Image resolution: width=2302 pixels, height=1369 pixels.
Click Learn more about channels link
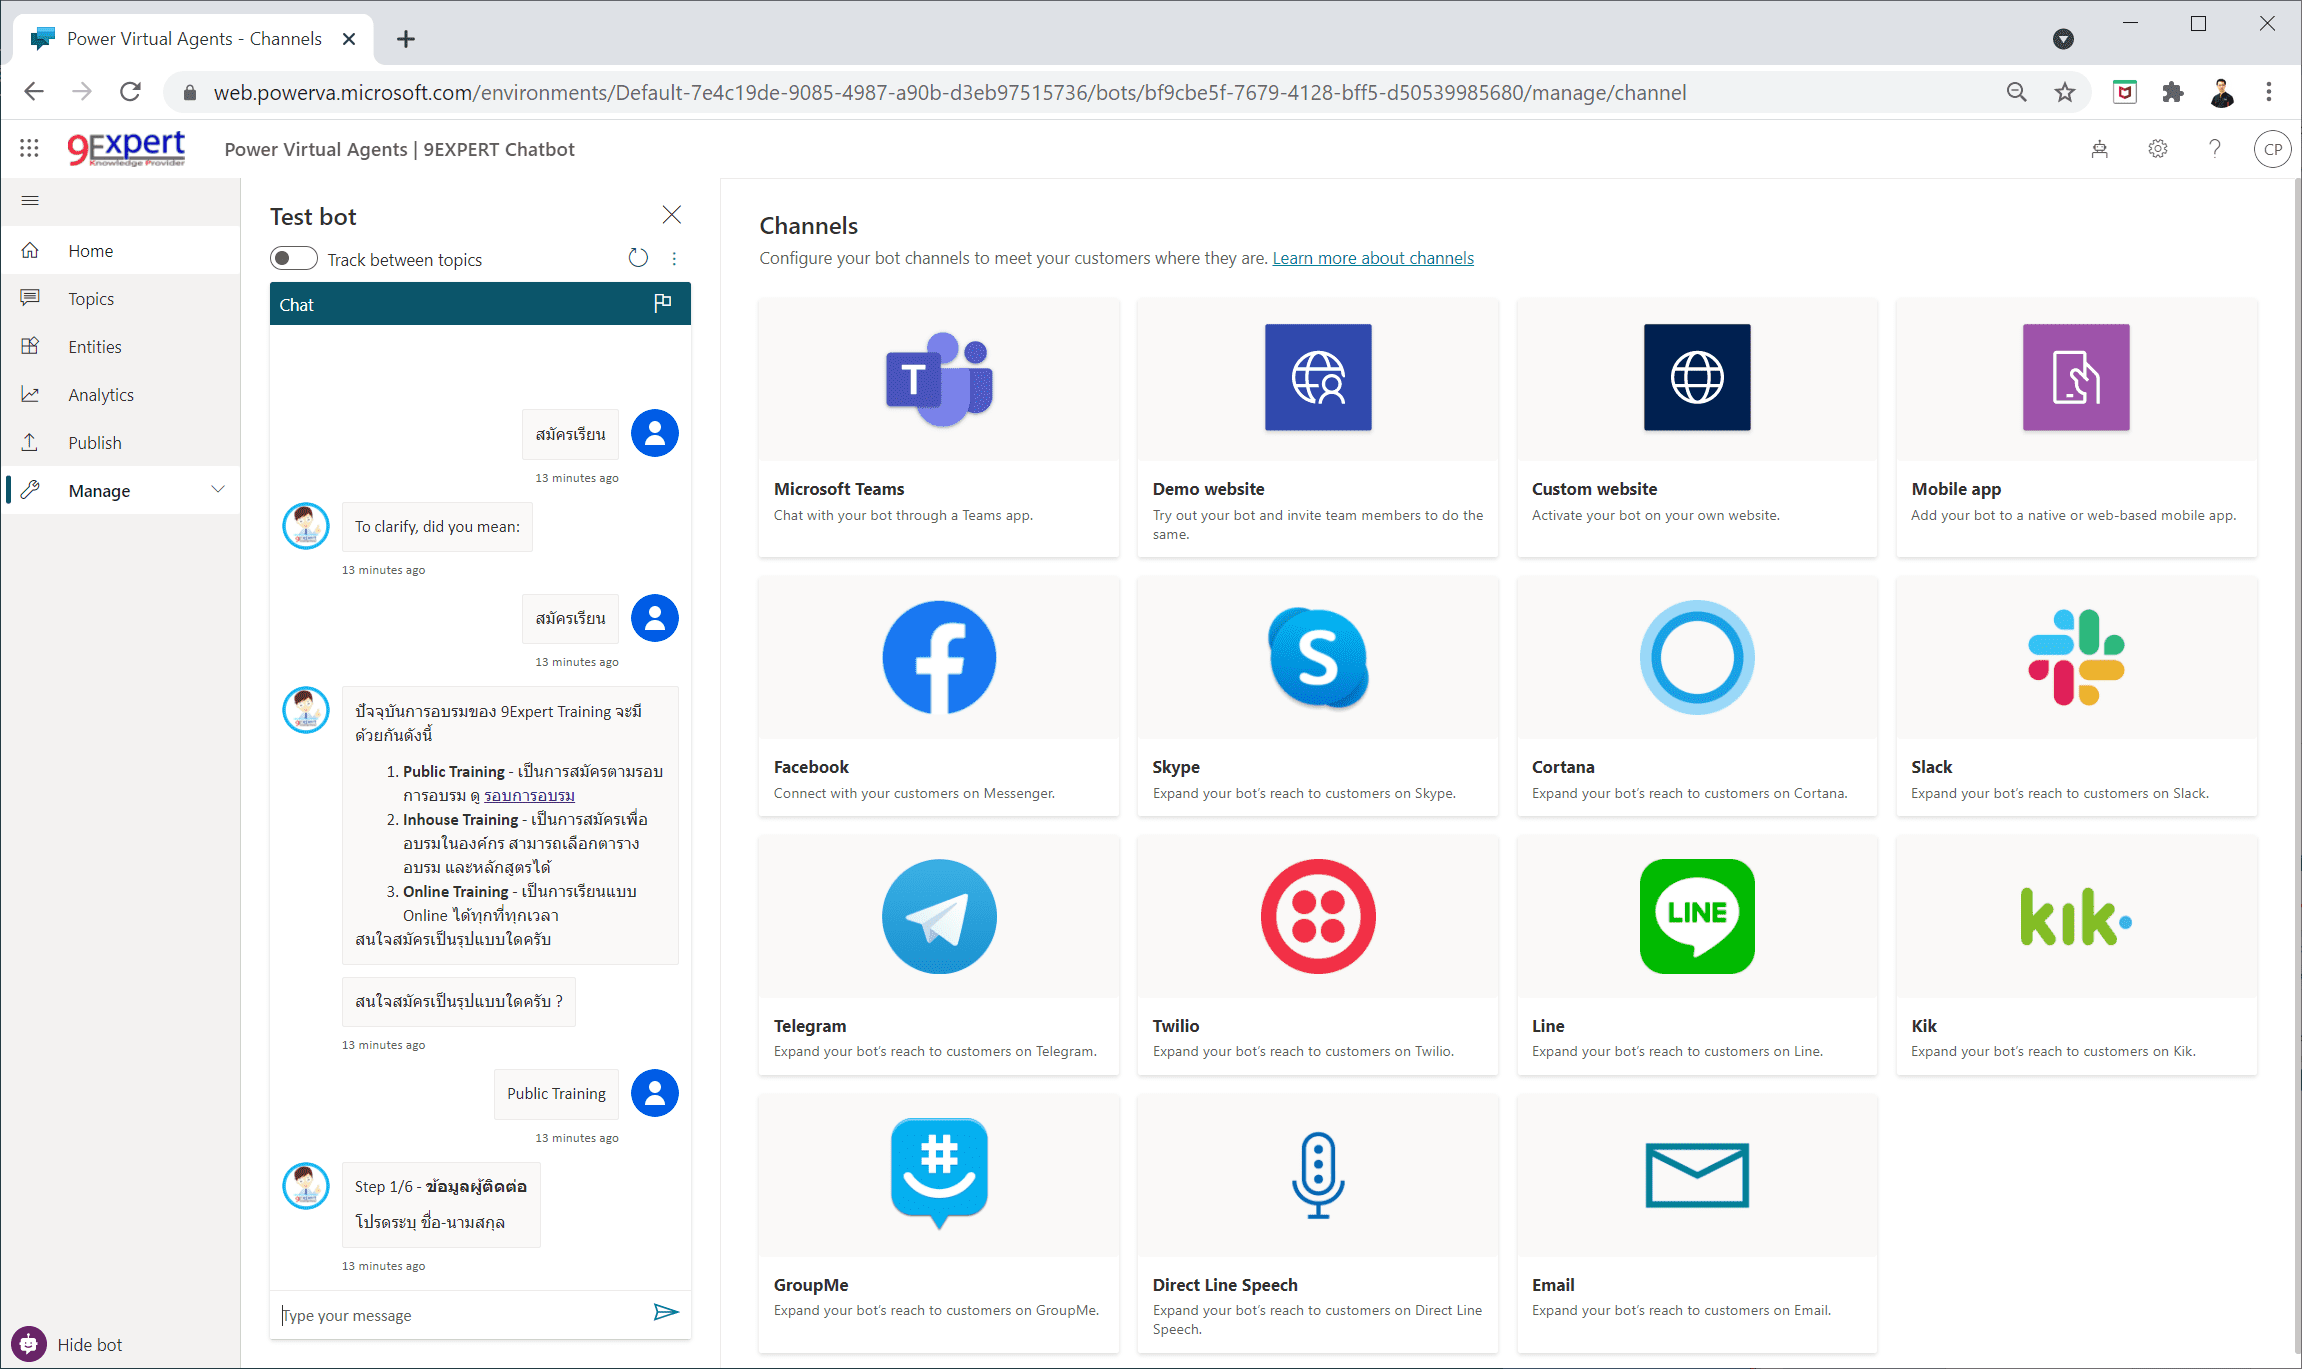pos(1372,258)
